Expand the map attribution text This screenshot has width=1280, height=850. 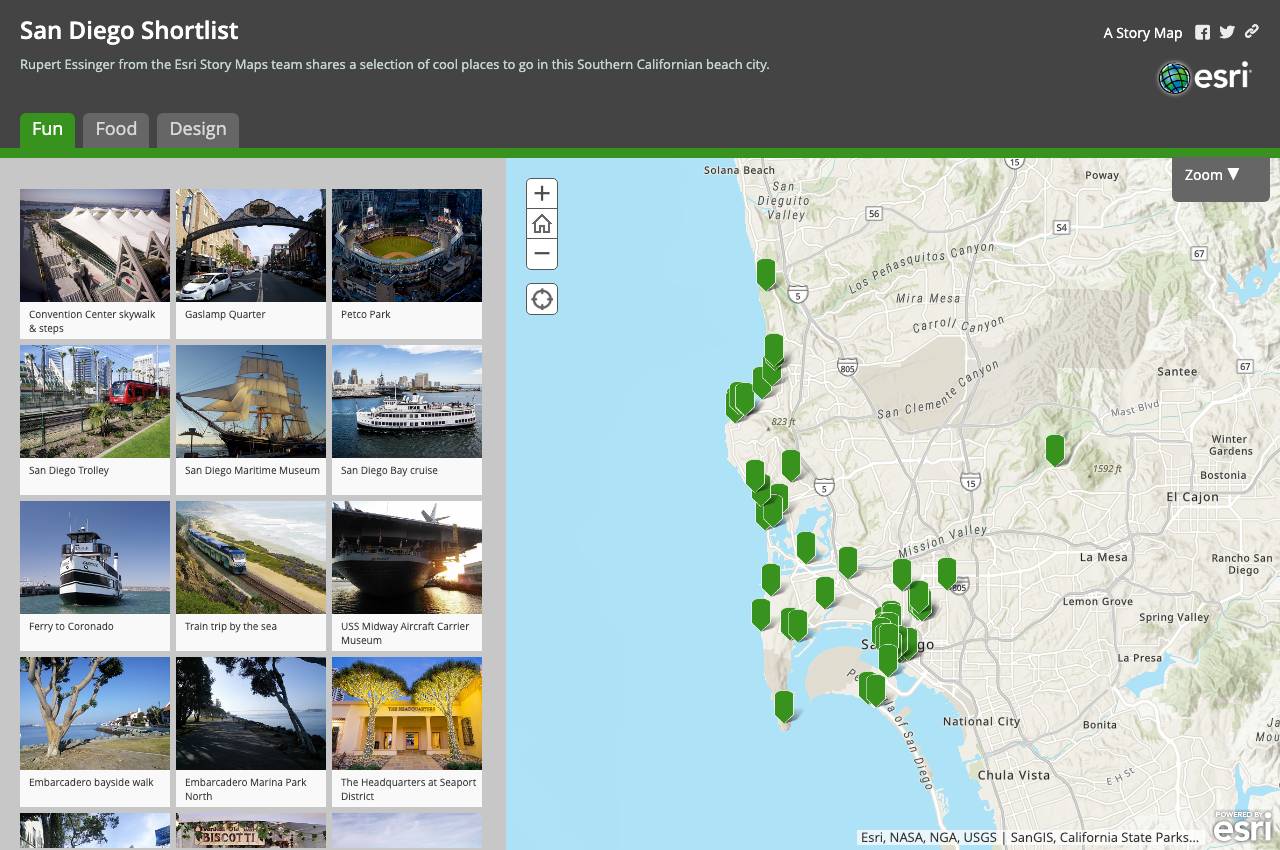pos(1029,837)
